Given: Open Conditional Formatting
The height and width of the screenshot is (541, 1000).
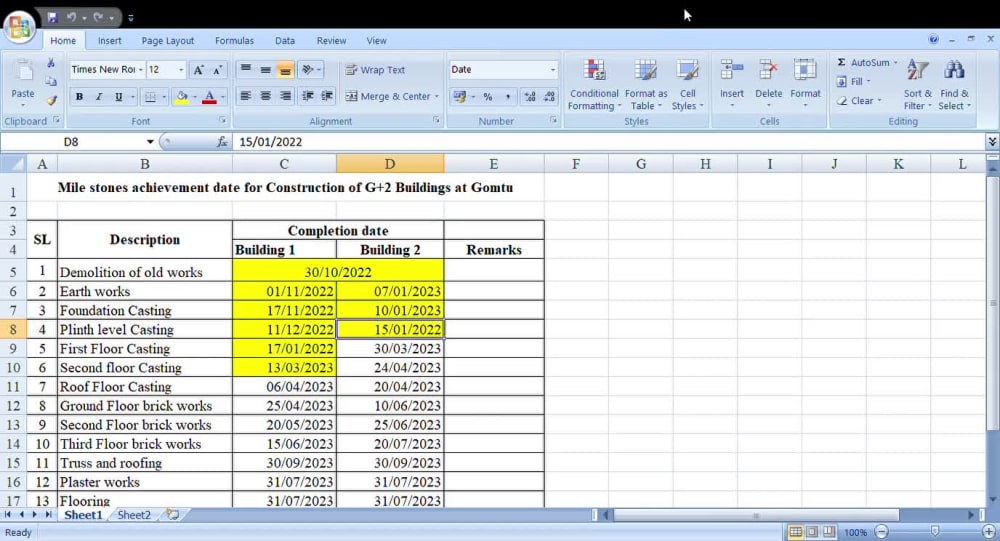Looking at the screenshot, I should 594,84.
